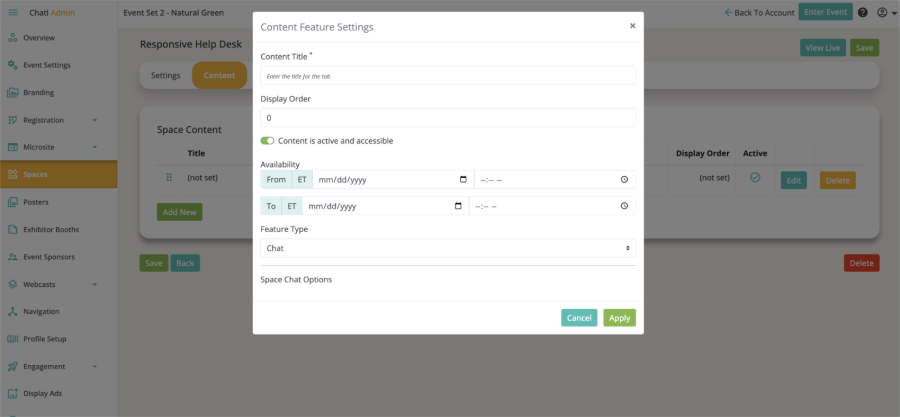Screen dimensions: 900x417
Task: Click the Apply button
Action: [619, 318]
